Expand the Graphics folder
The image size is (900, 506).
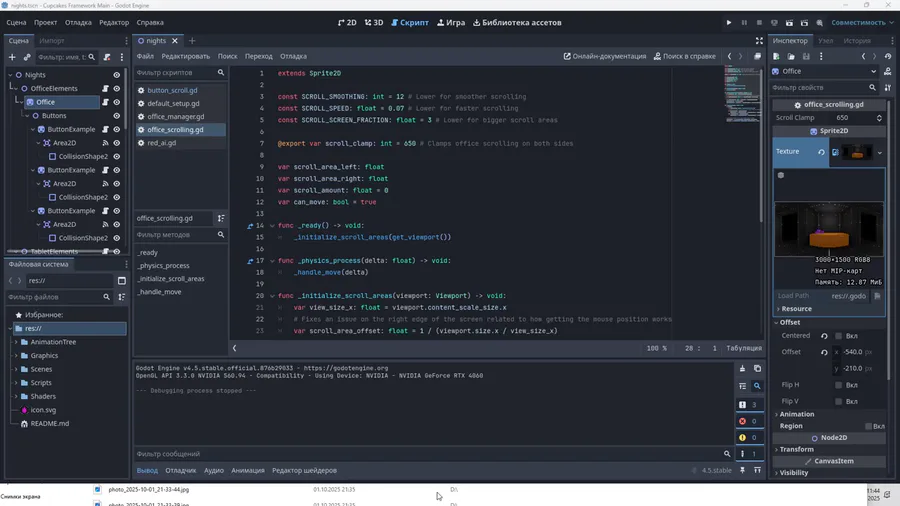click(16, 356)
